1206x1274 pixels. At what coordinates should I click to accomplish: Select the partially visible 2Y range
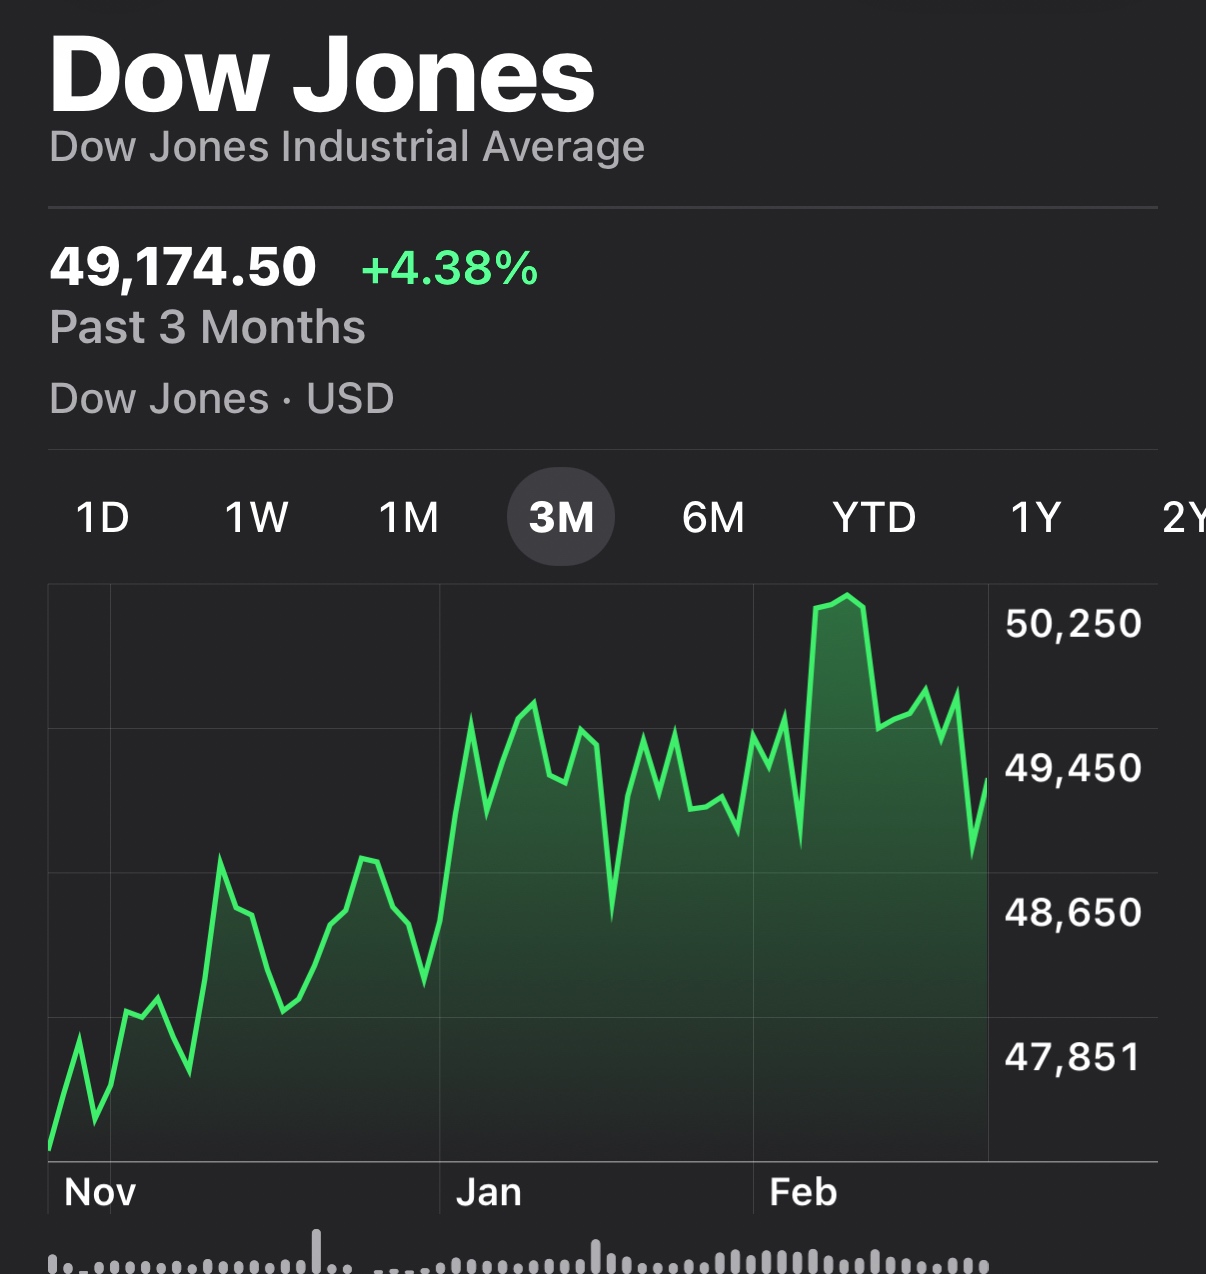coord(1183,518)
